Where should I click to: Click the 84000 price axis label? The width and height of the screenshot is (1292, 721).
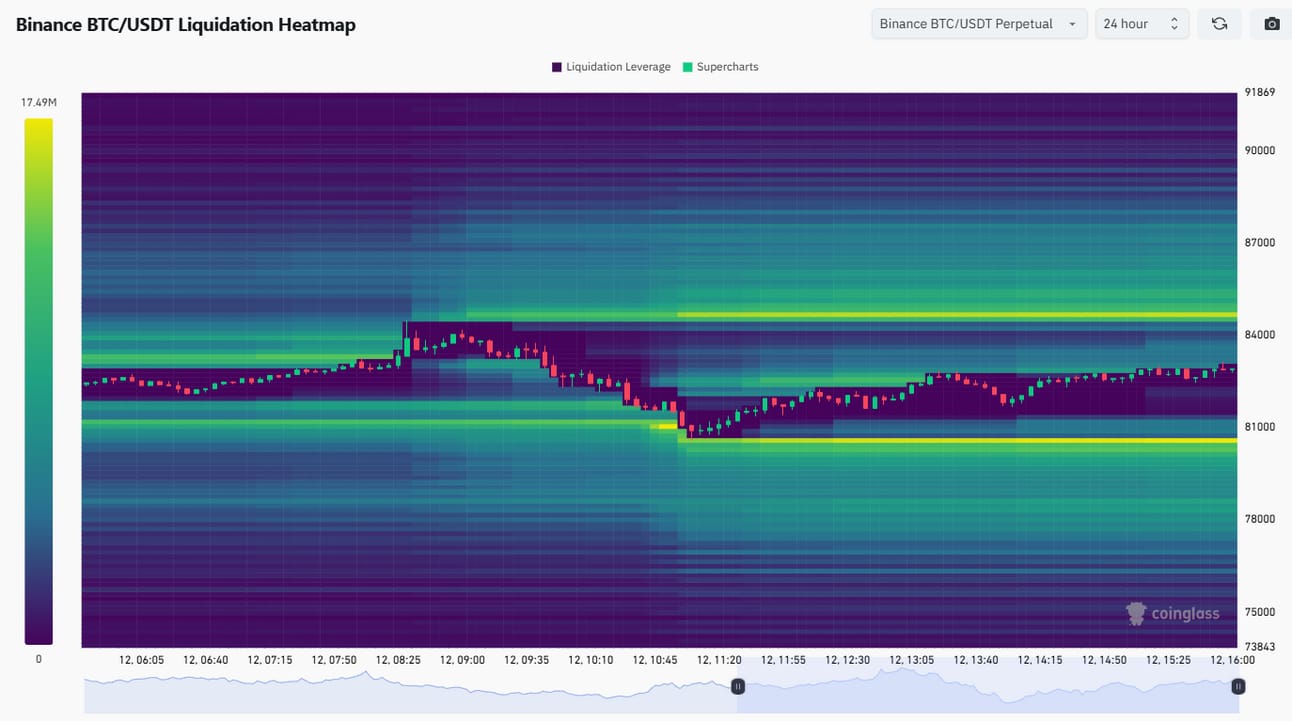1259,334
